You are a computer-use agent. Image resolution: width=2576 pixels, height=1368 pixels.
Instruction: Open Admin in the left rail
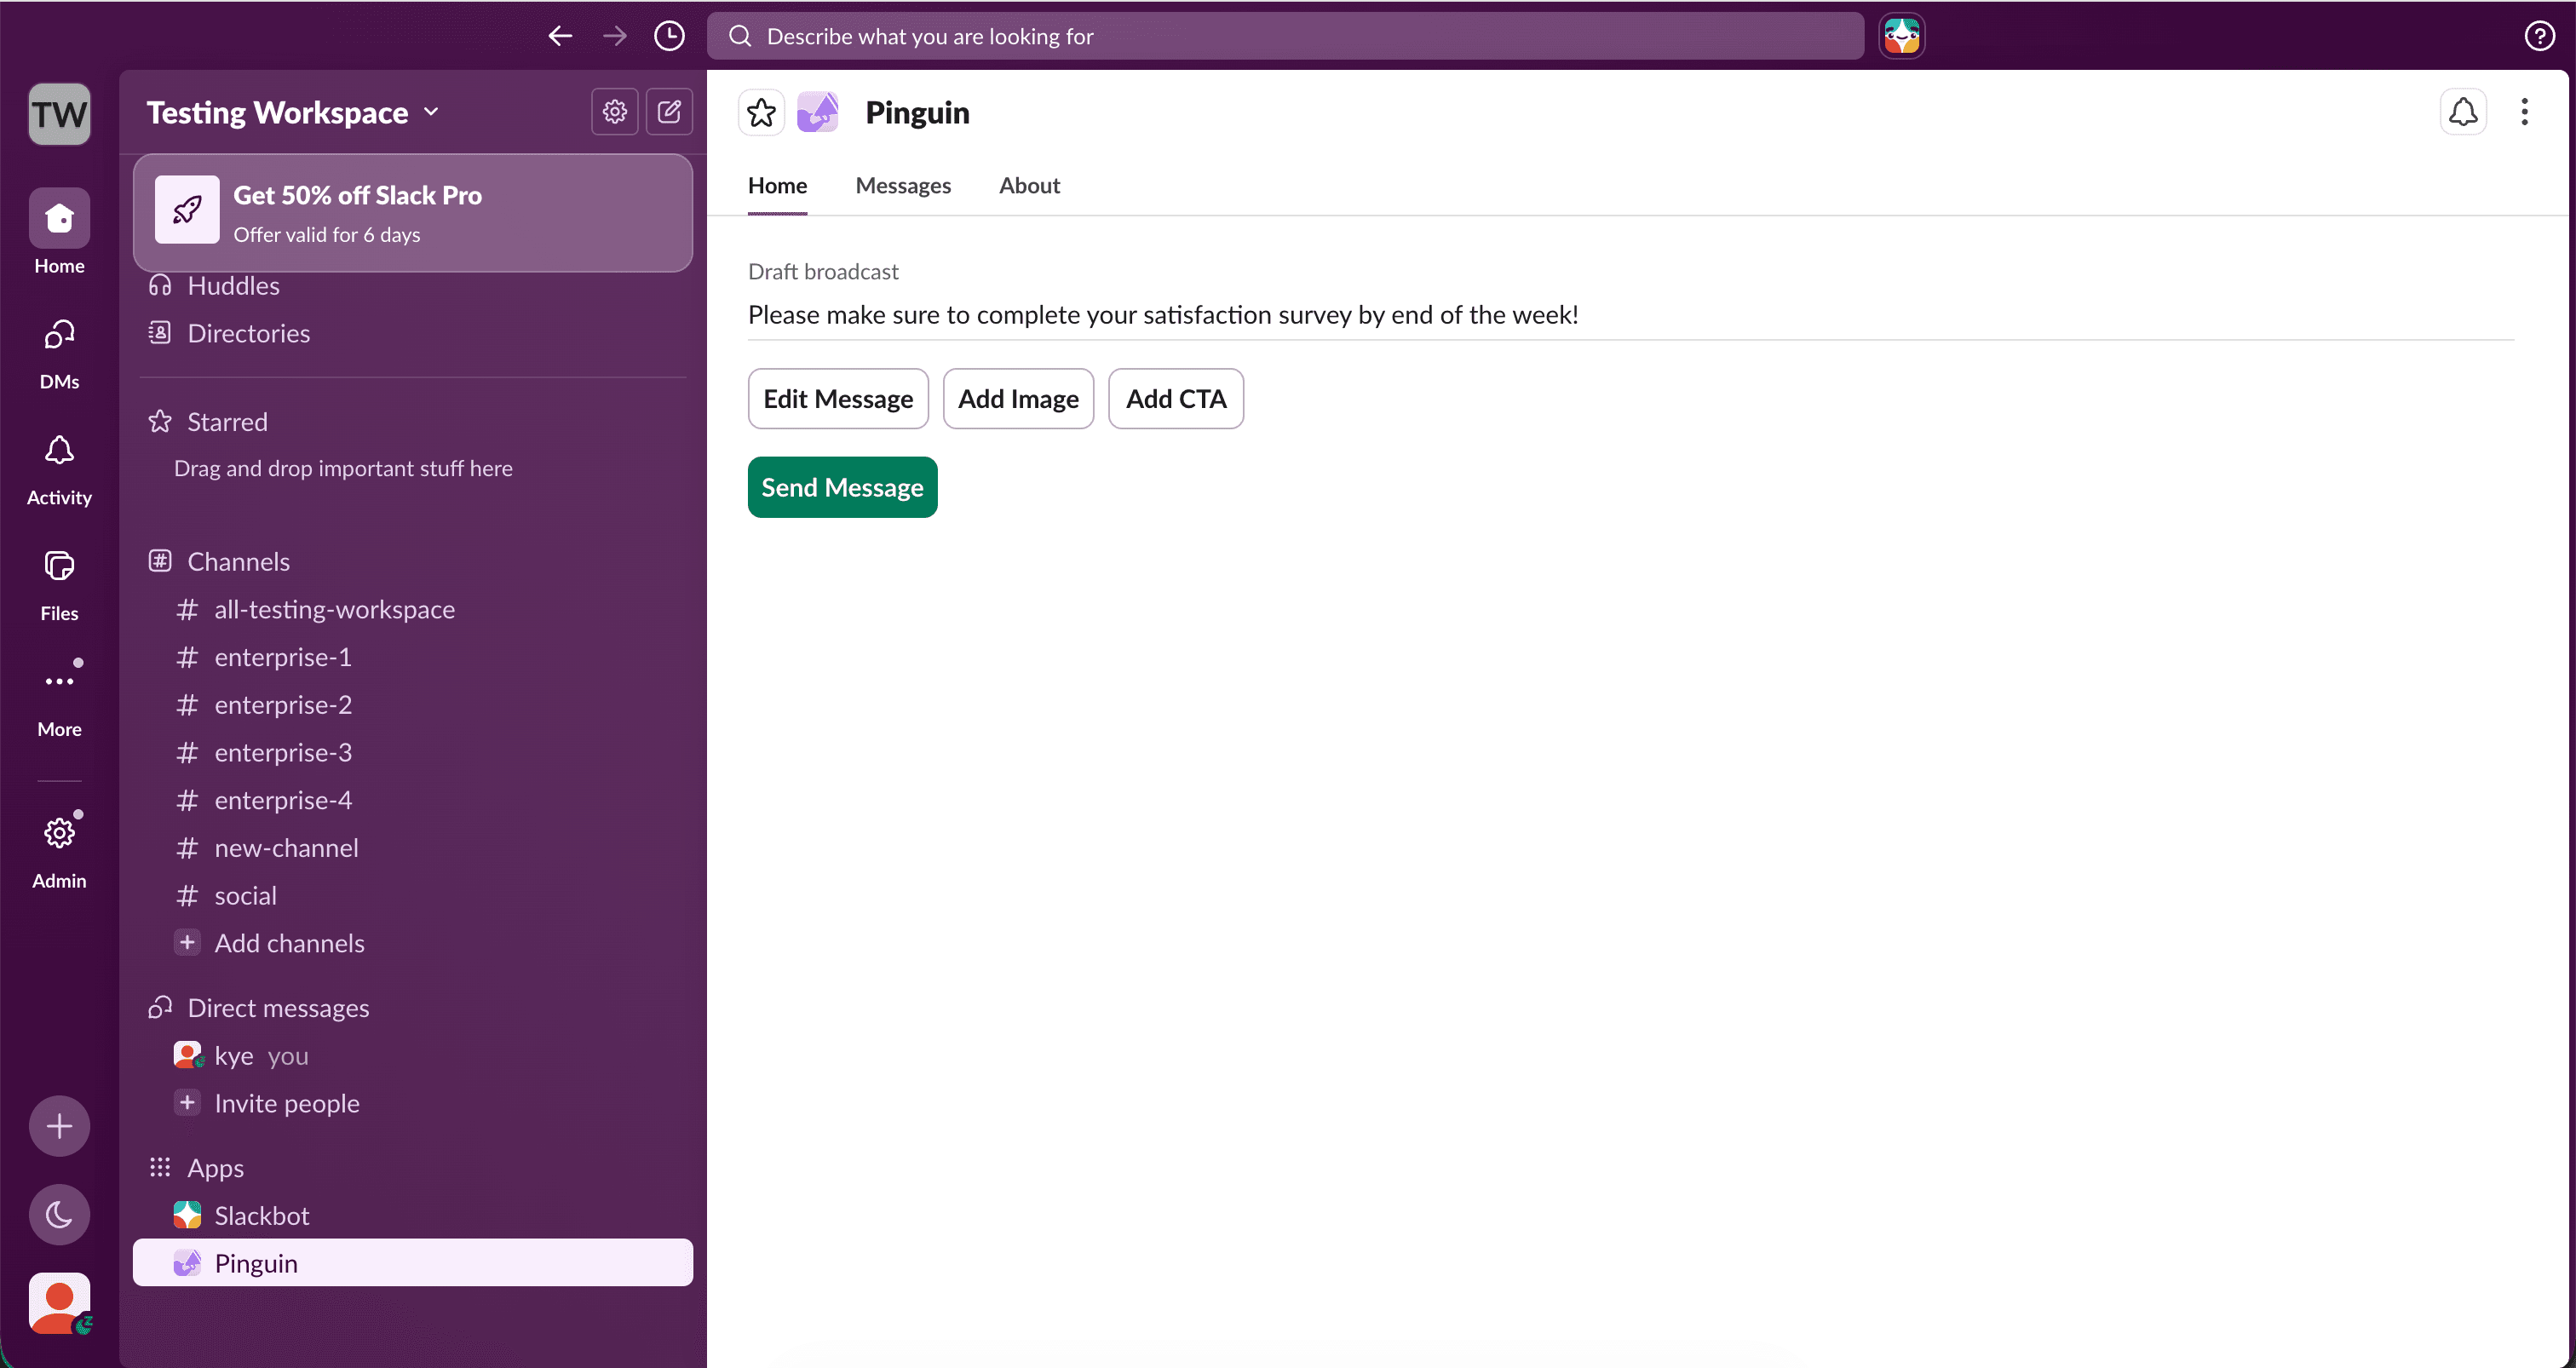[59, 850]
